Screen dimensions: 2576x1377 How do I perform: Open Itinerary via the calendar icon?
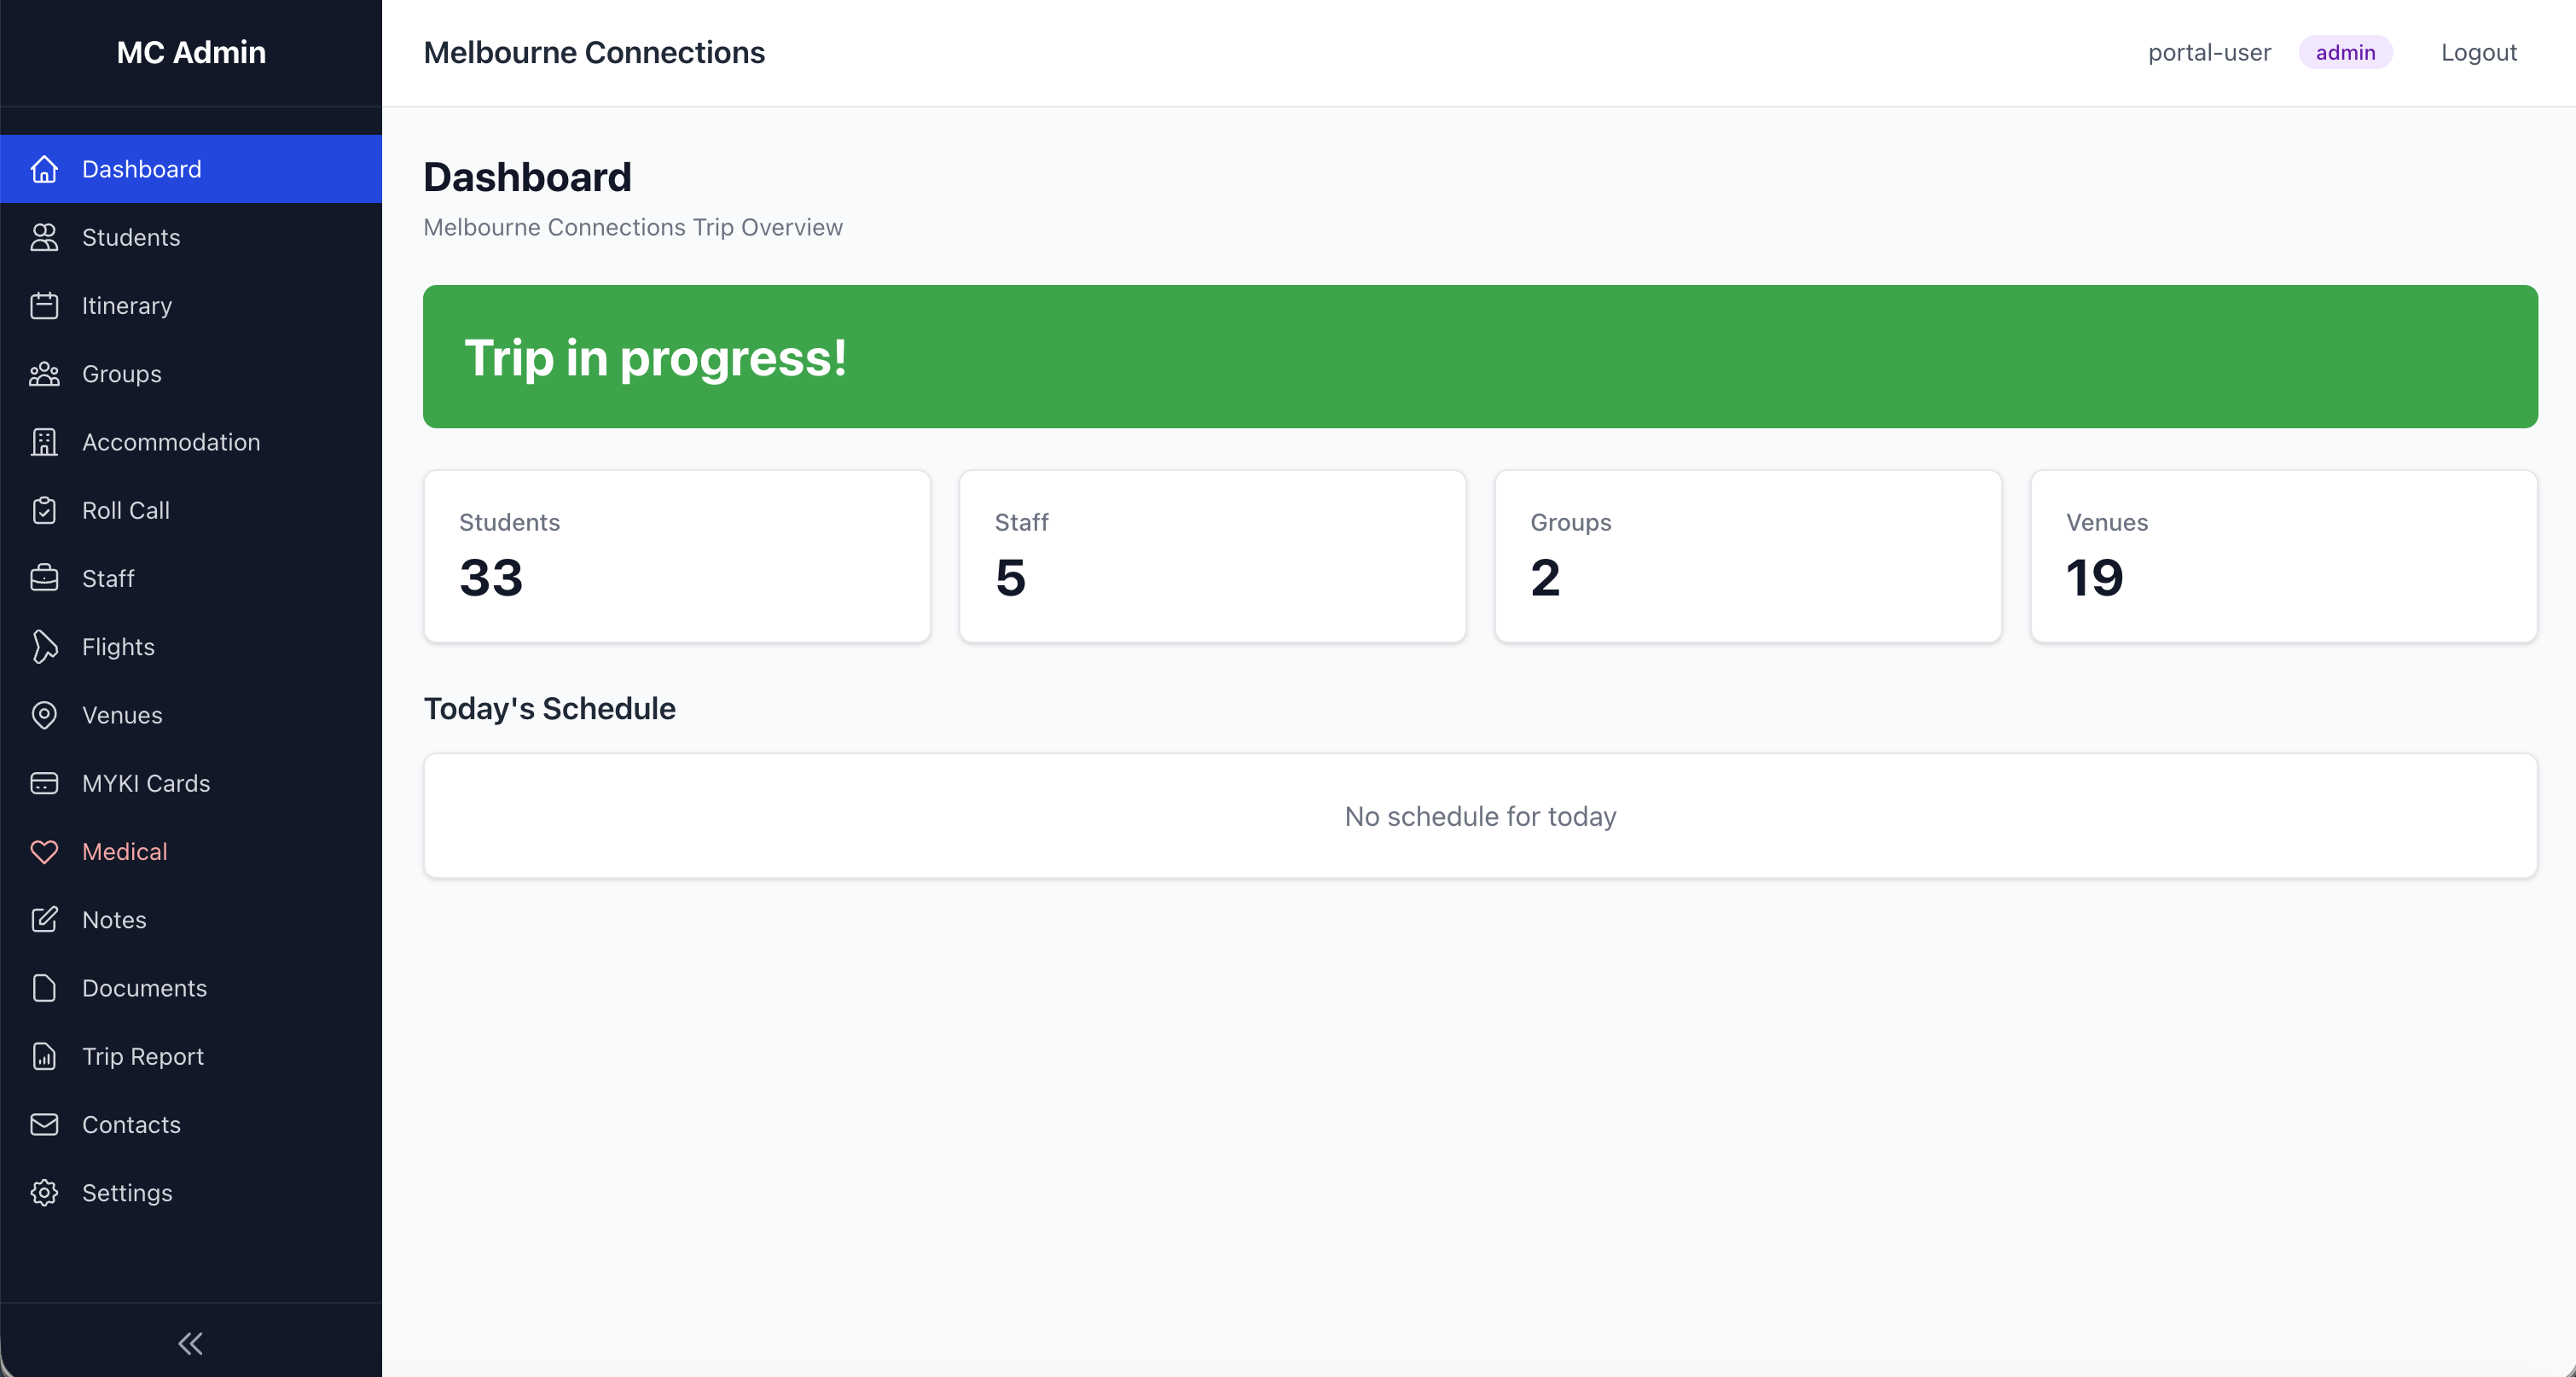pos(45,305)
